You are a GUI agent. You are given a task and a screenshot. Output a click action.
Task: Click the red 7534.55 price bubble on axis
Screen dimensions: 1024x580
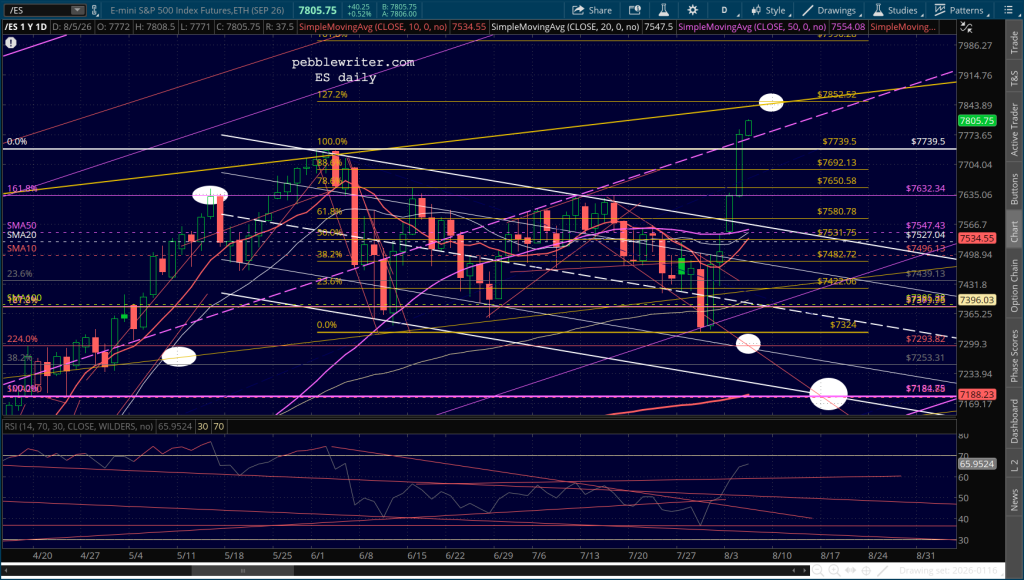coord(977,238)
